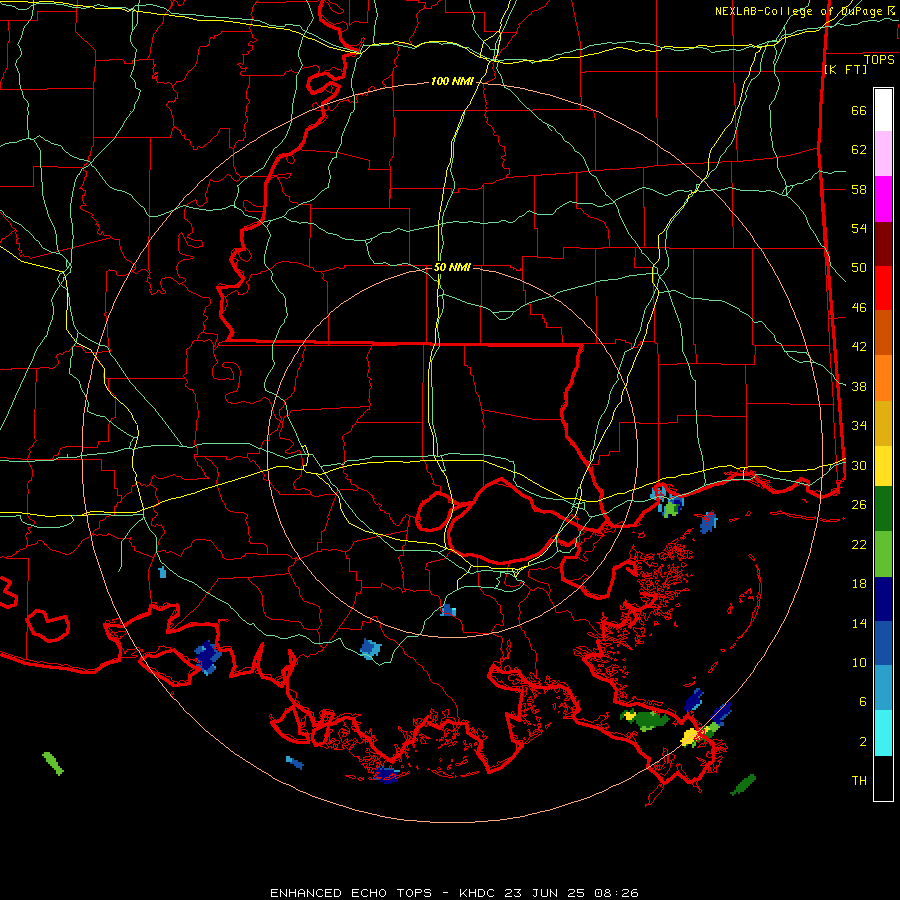
Task: Select the TOPS legend title
Action: tap(879, 59)
